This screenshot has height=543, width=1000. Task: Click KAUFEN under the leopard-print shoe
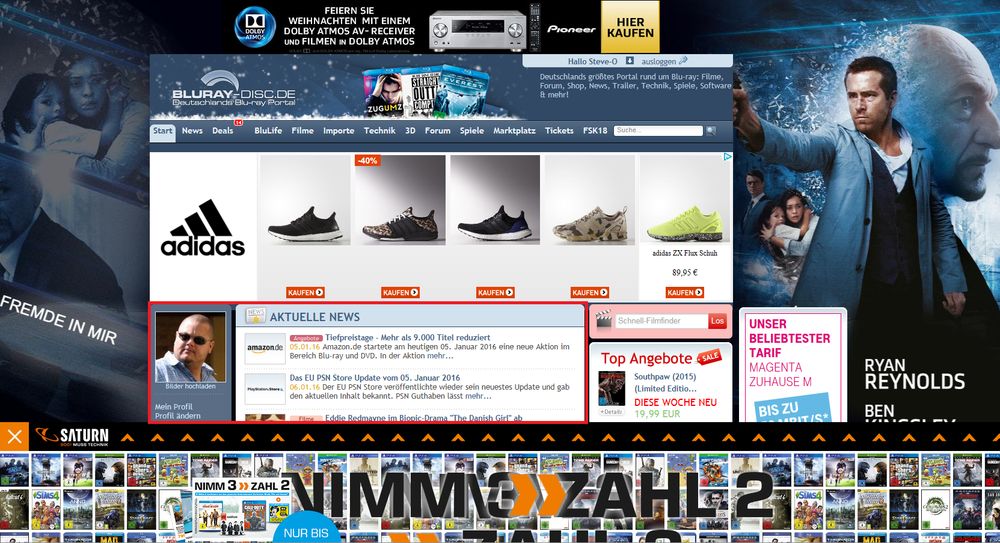point(401,293)
